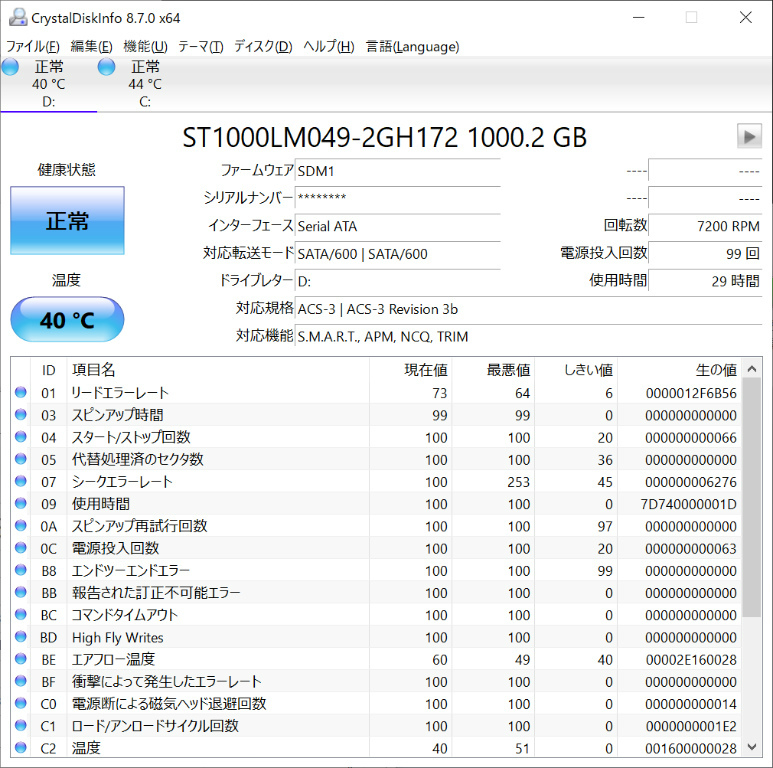Select the High Fly Writes attribute name
Screen dimensions: 773x768
coord(118,637)
